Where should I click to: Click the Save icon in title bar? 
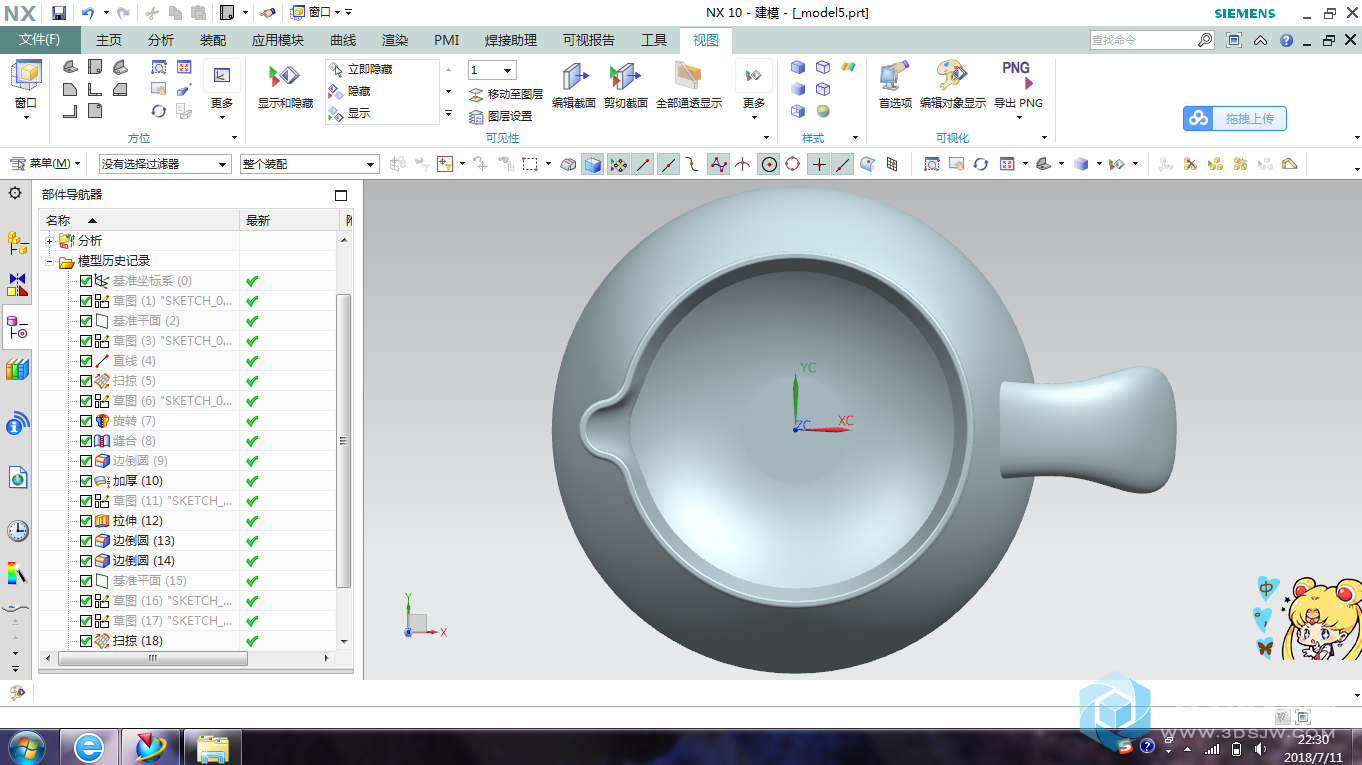(59, 13)
